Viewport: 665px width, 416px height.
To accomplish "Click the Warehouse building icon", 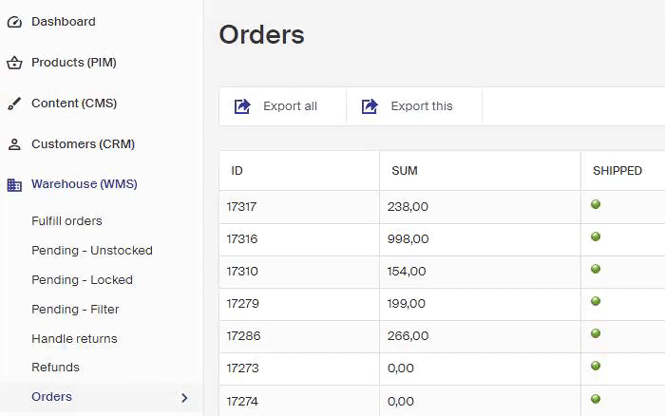I will (14, 185).
